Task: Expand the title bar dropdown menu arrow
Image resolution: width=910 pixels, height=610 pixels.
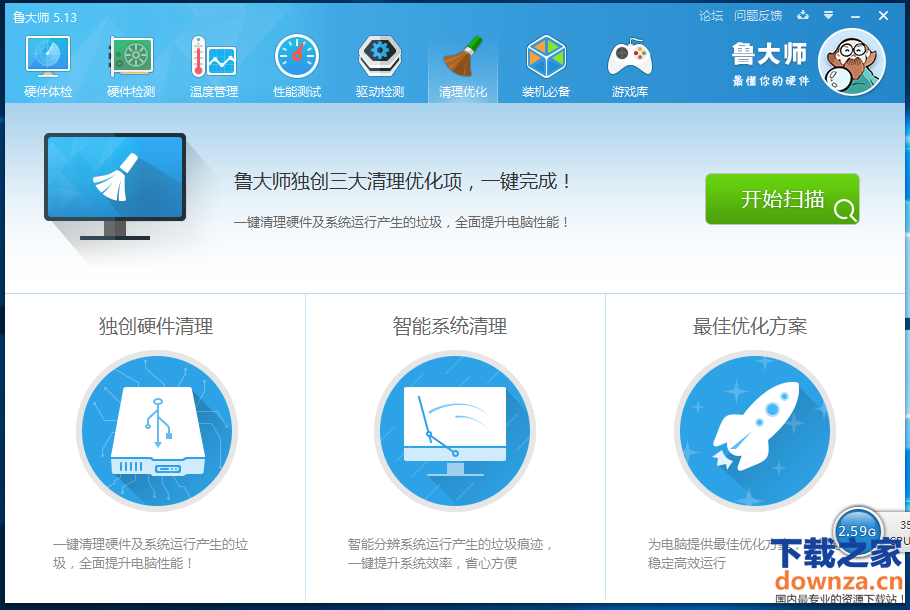Action: tap(829, 15)
